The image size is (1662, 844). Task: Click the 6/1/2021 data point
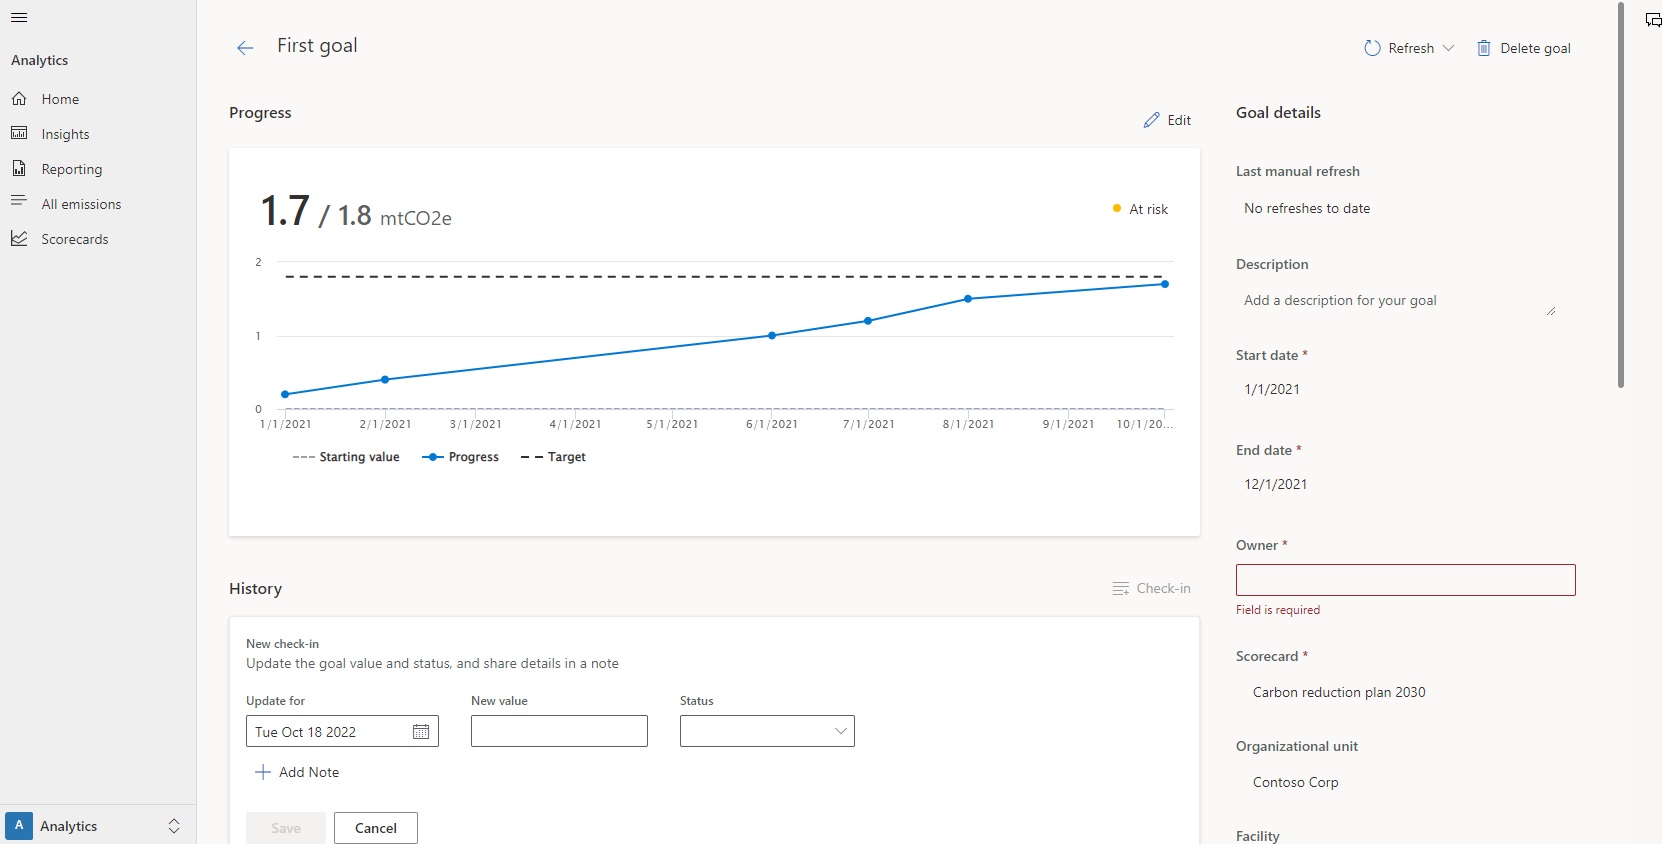(772, 336)
